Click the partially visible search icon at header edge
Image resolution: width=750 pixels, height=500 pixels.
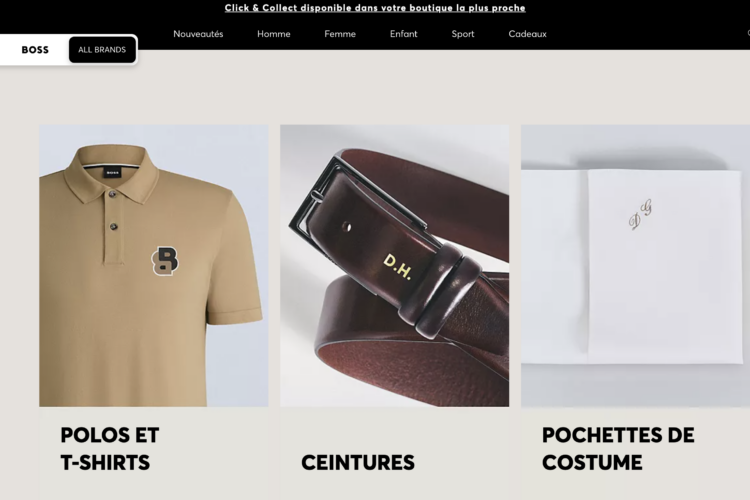pos(748,33)
